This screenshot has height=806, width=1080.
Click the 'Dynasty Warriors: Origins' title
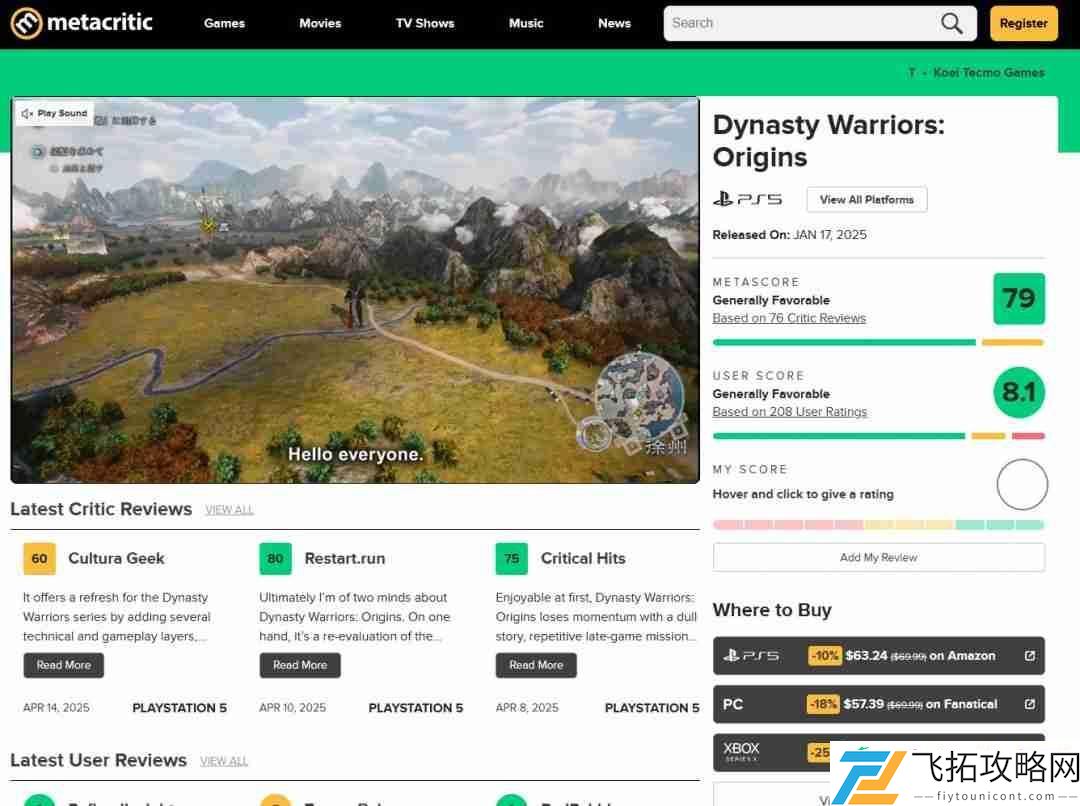829,141
